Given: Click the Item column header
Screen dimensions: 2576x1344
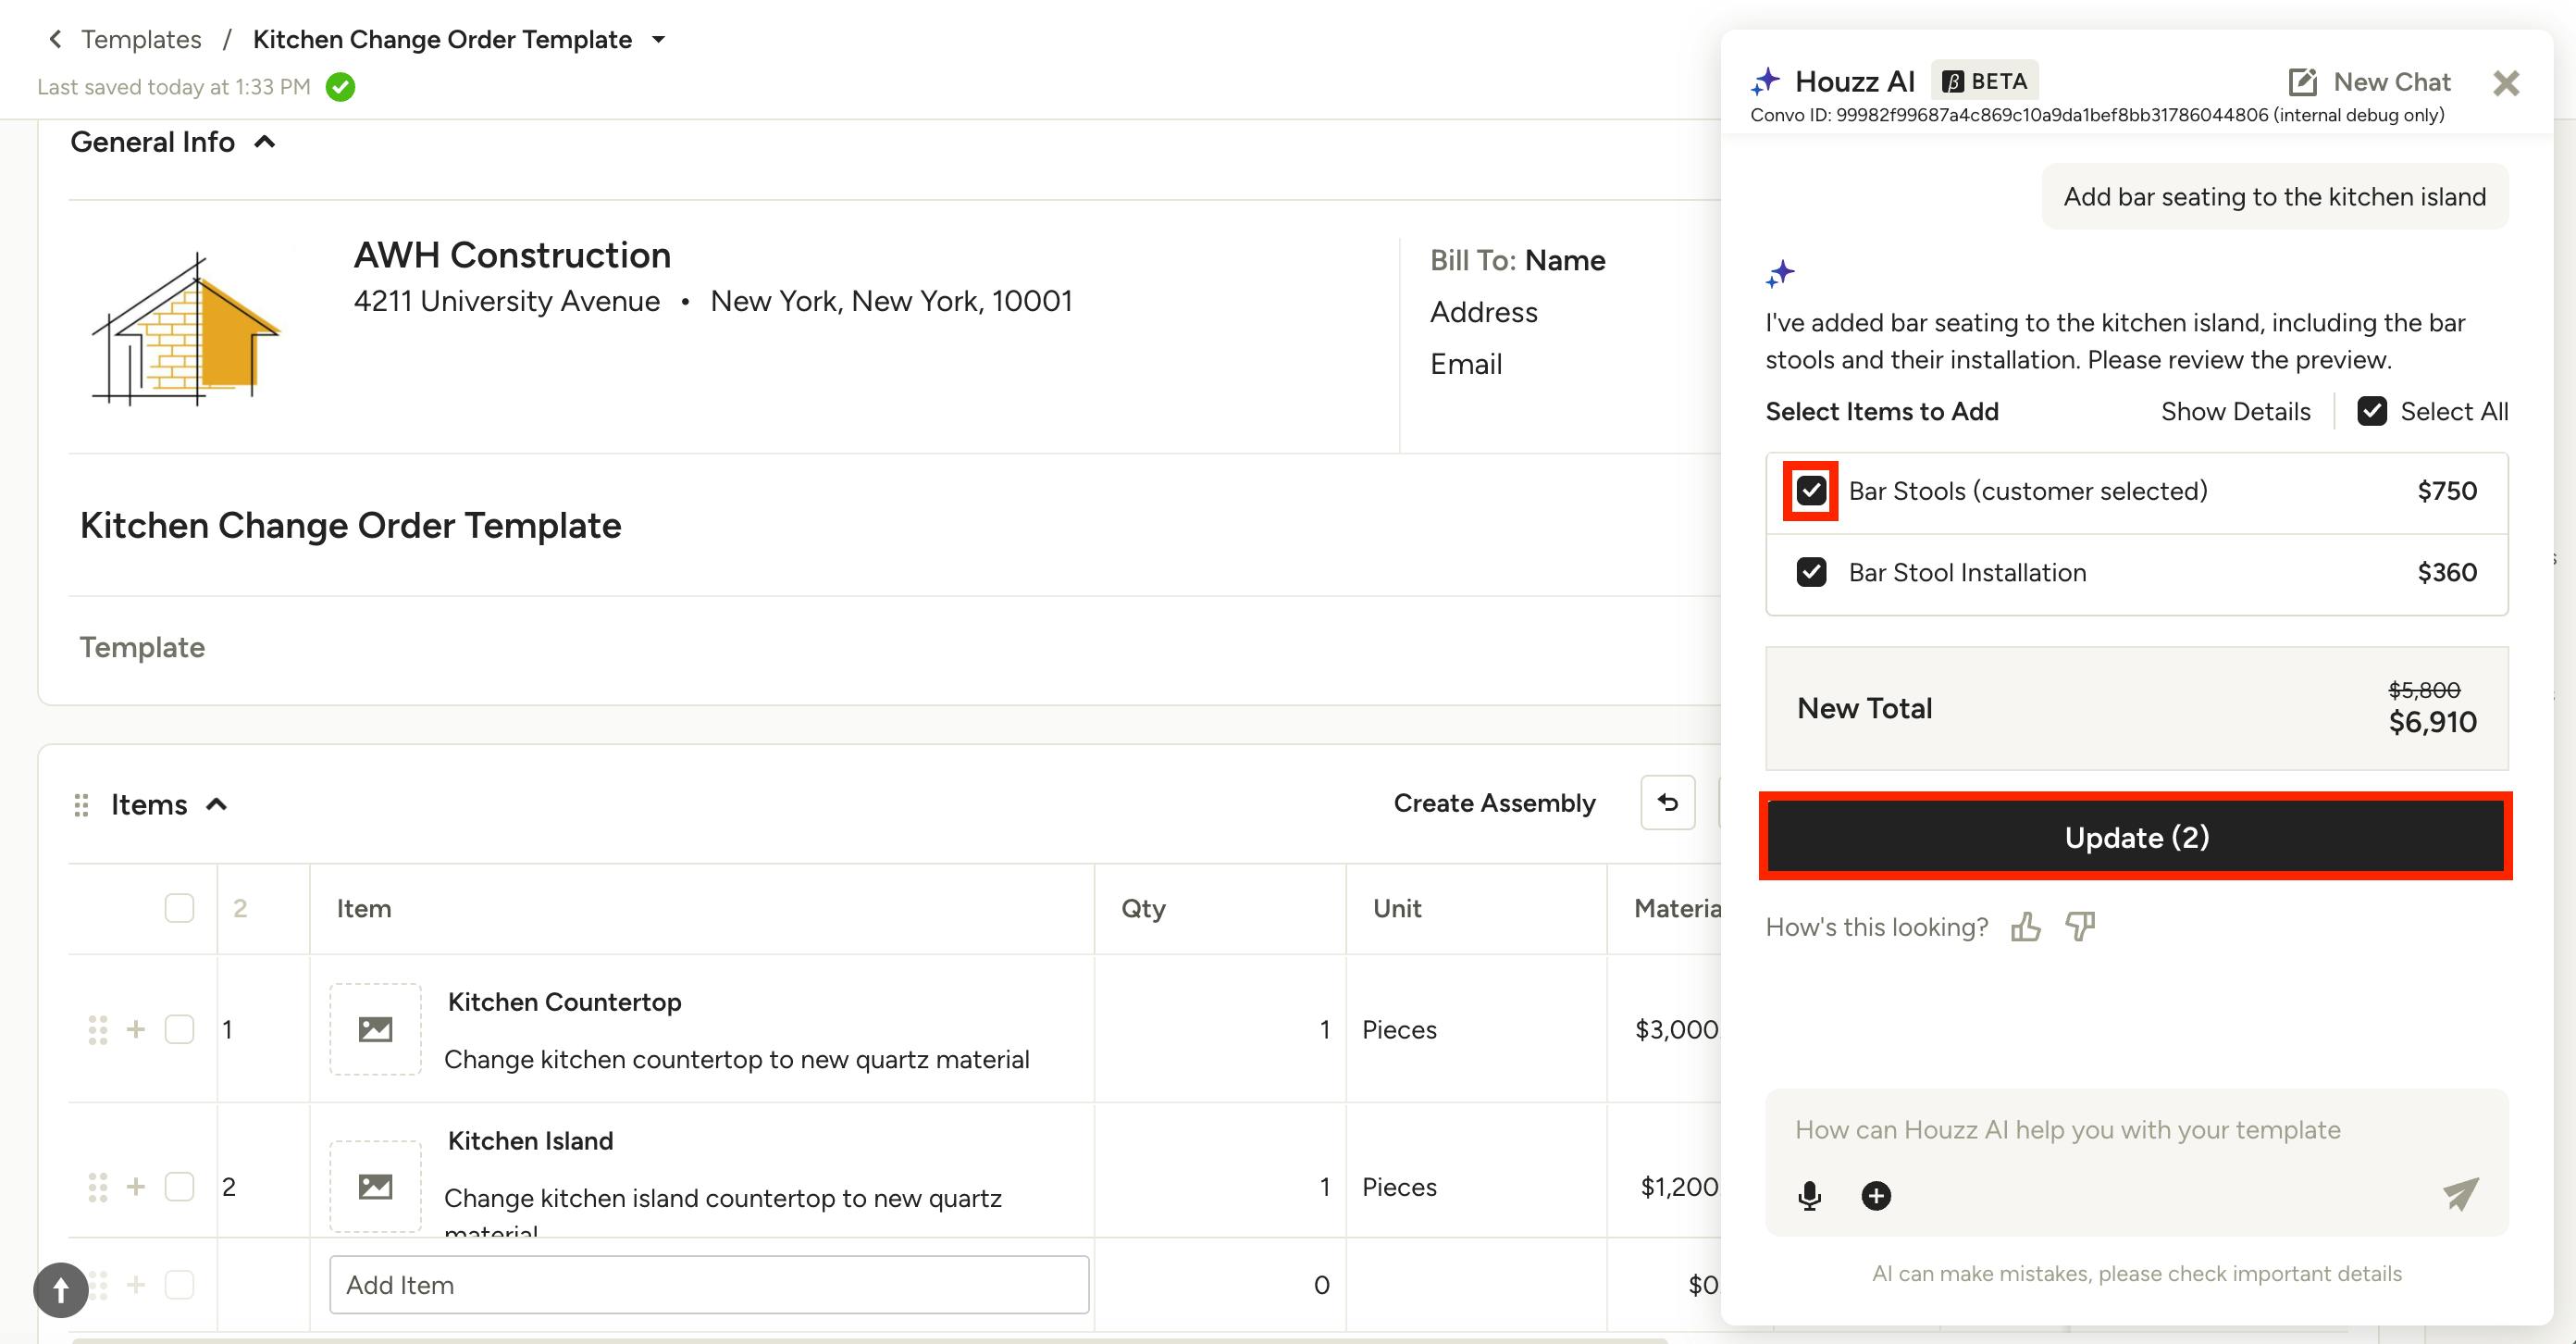Looking at the screenshot, I should pos(364,908).
